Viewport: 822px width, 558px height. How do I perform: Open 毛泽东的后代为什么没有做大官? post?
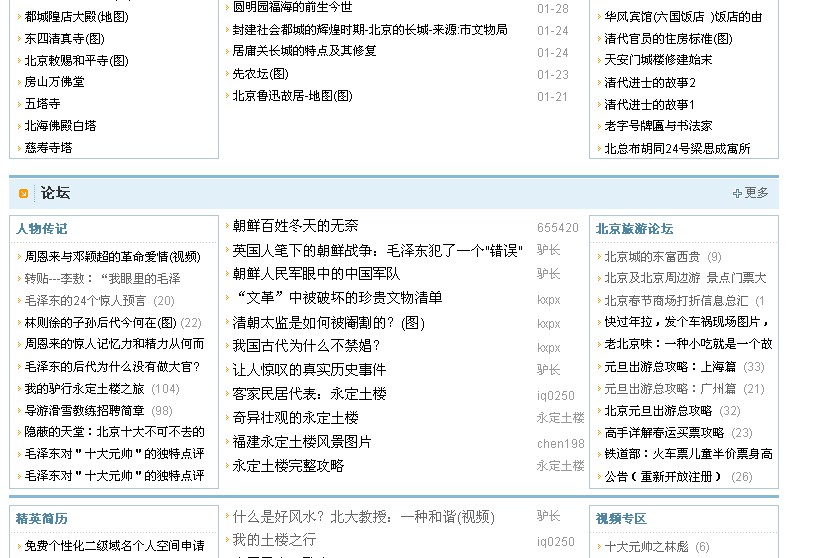[112, 367]
